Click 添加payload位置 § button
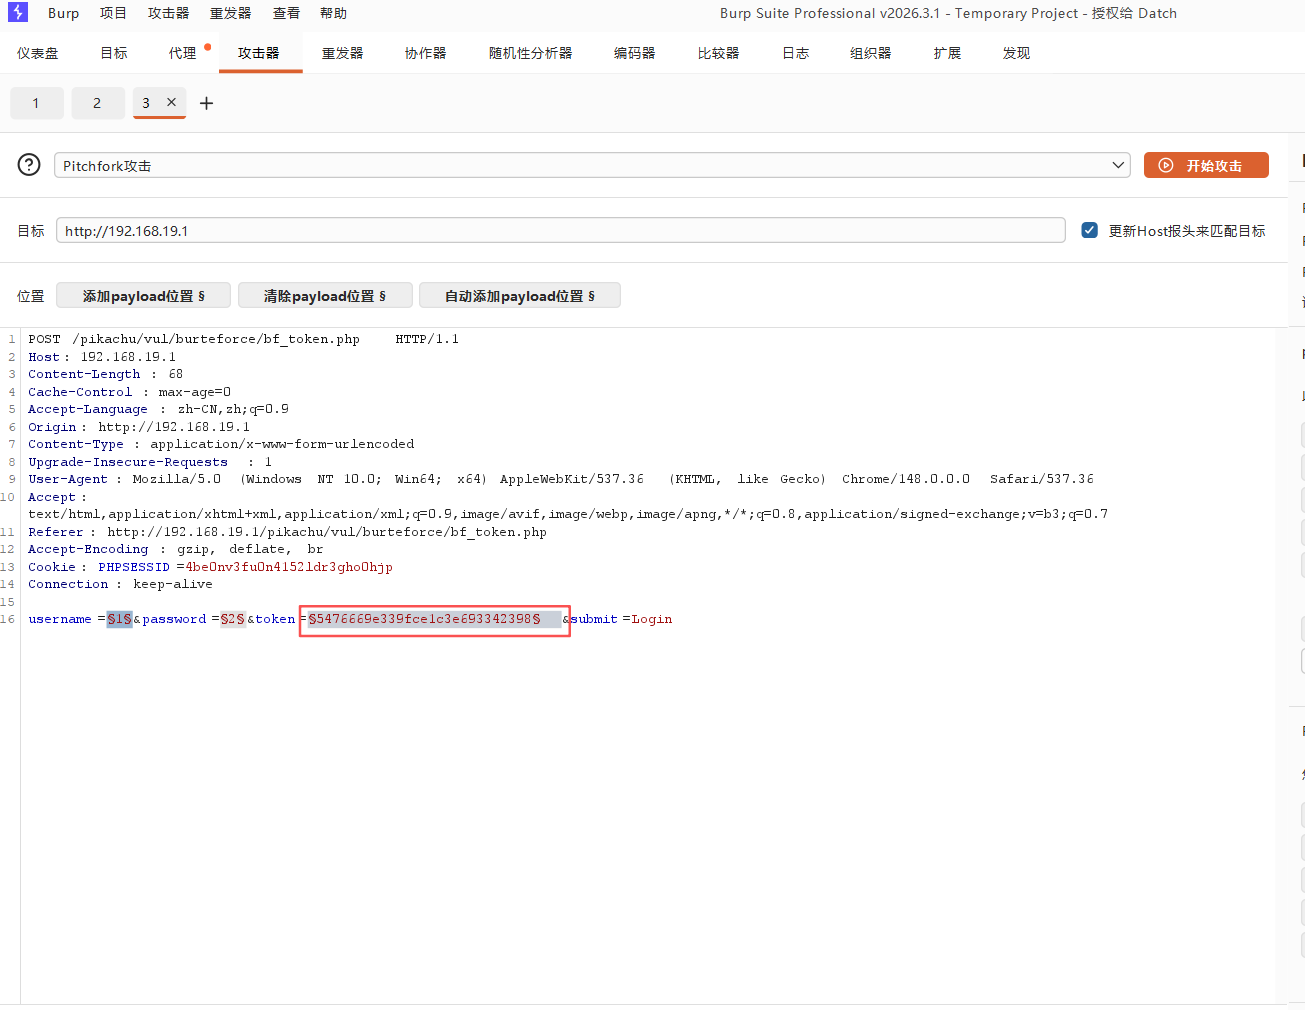Screen dimensions: 1305x1010 pos(143,295)
